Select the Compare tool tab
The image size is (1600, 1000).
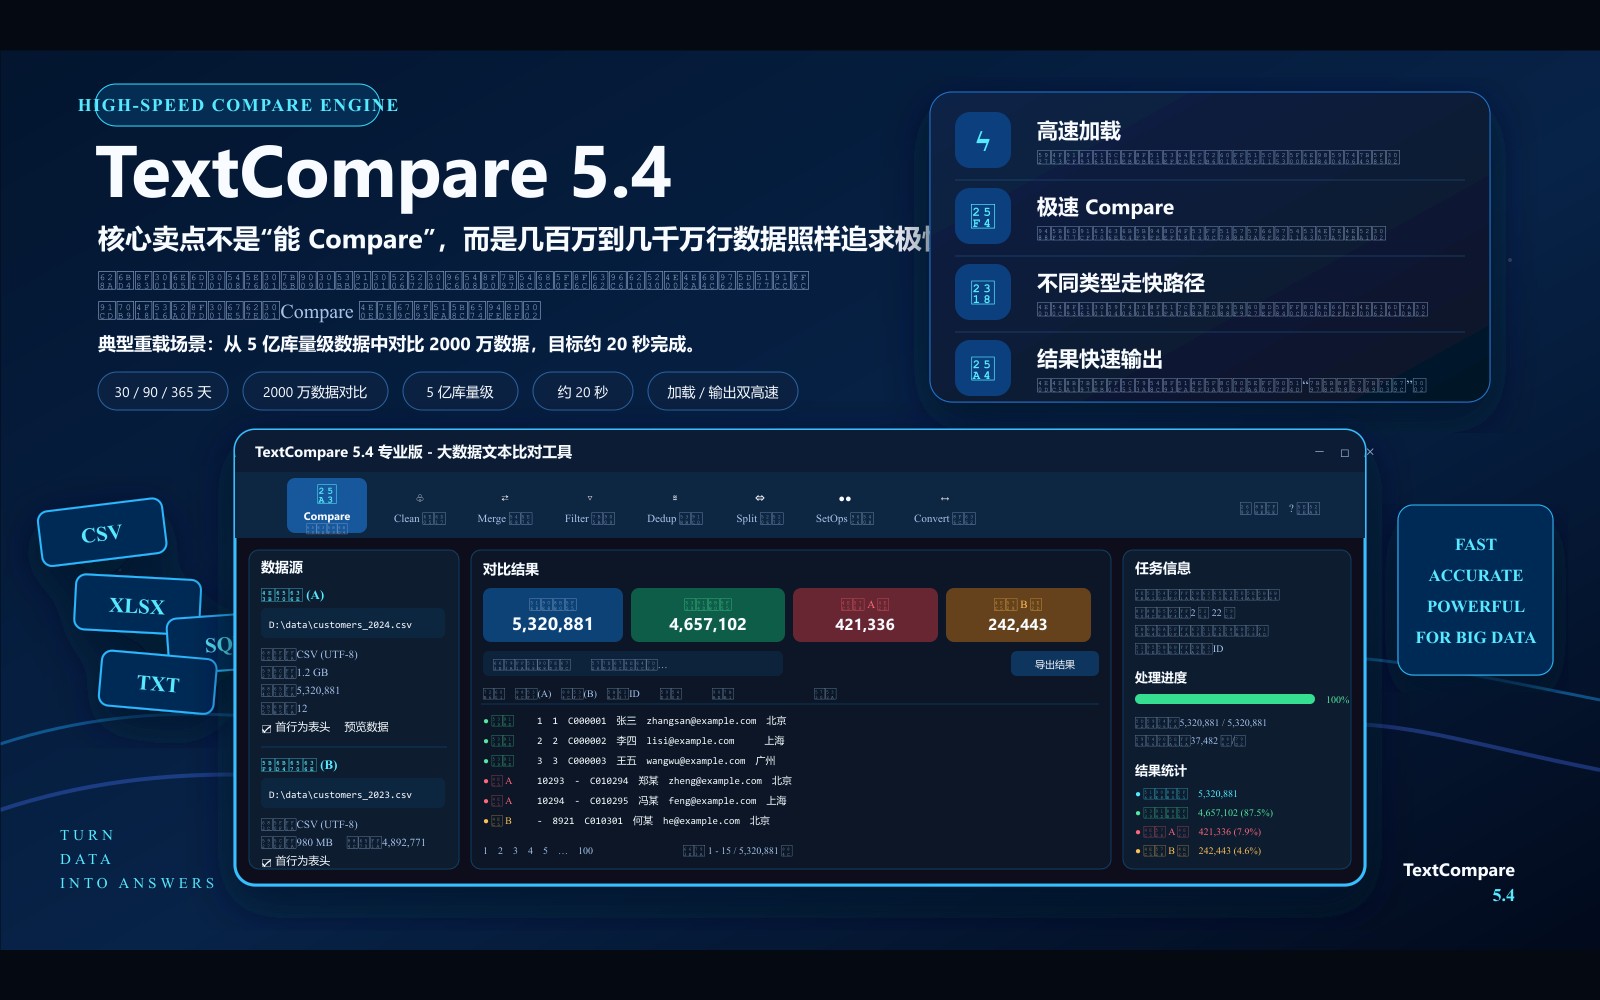click(x=327, y=505)
